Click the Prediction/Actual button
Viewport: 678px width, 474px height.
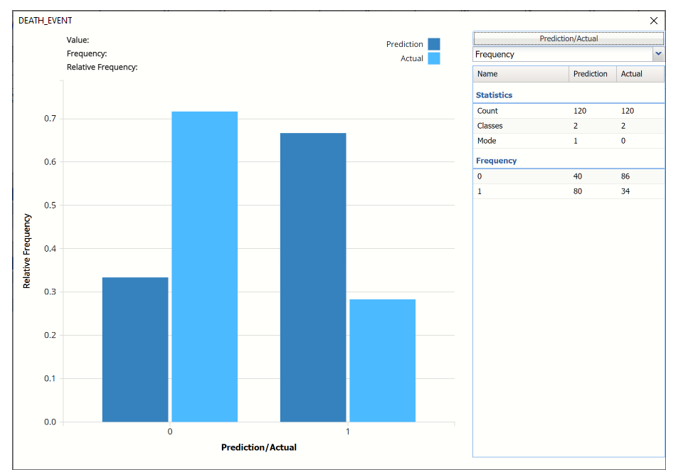(568, 38)
